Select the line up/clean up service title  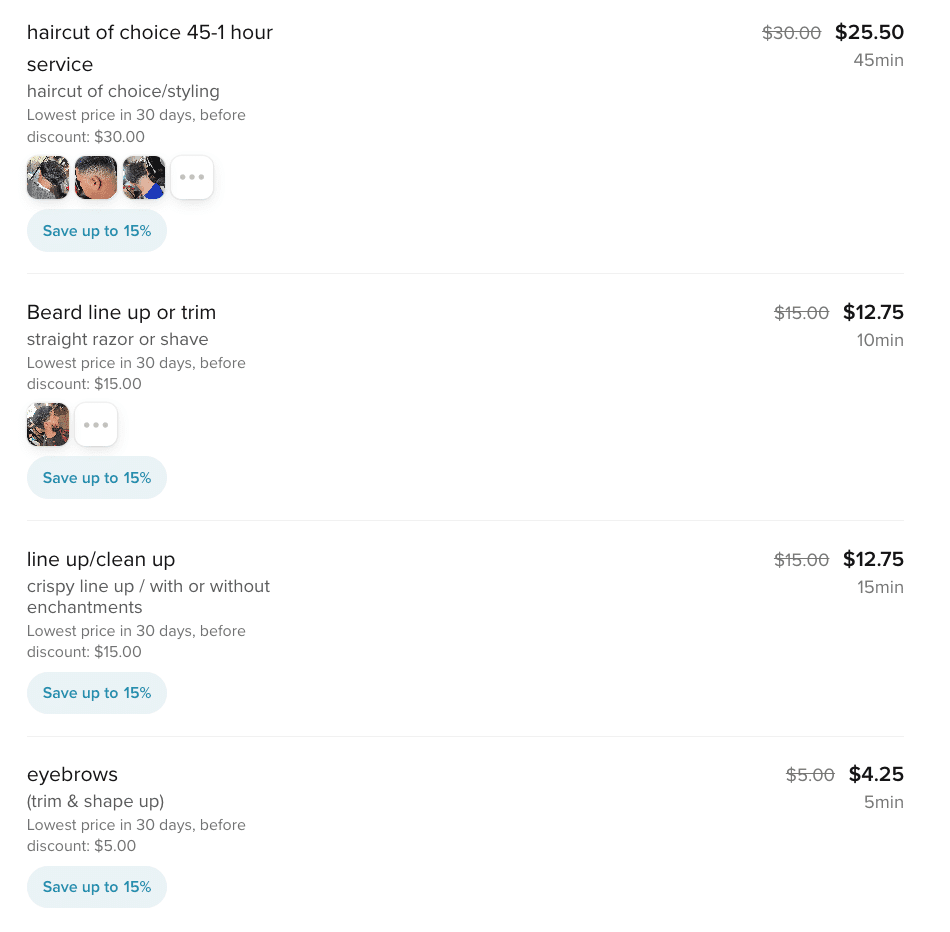101,559
